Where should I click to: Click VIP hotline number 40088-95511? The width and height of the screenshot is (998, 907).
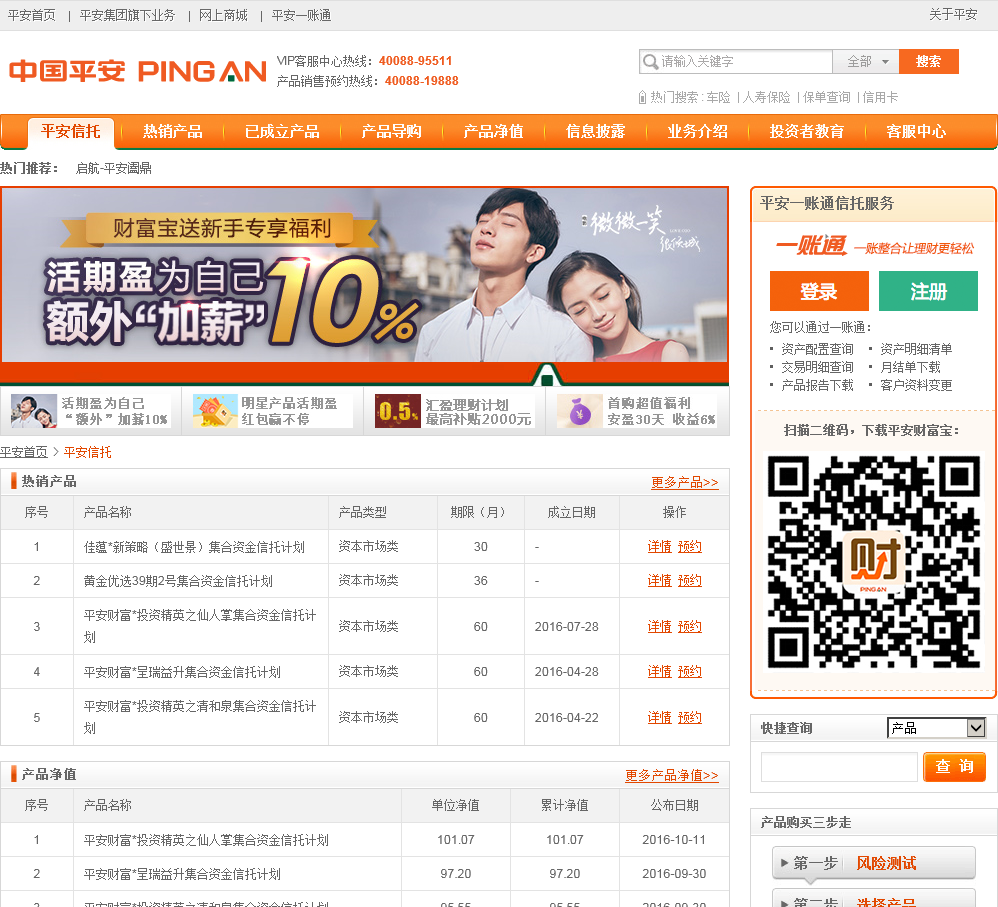click(415, 61)
